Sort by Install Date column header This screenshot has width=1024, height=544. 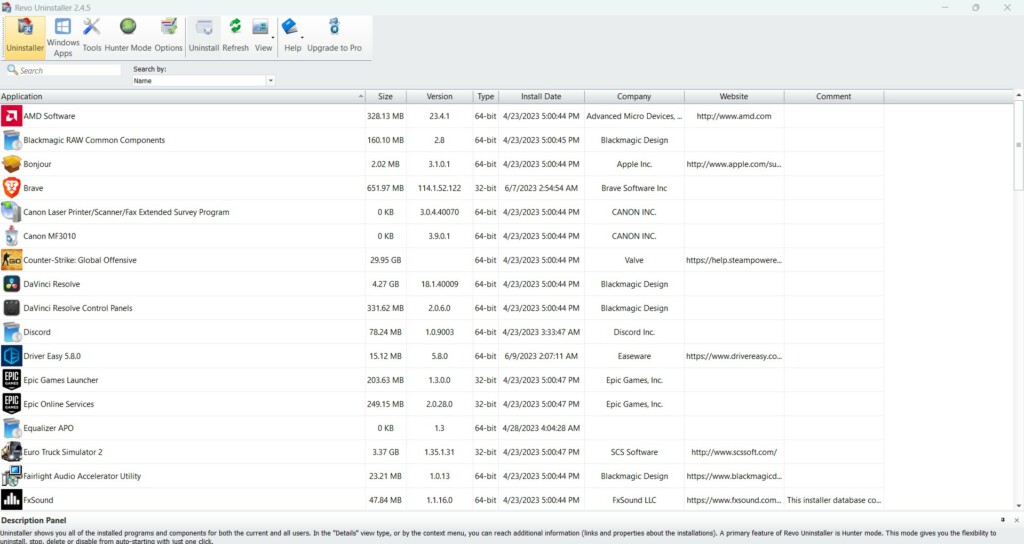tap(541, 97)
